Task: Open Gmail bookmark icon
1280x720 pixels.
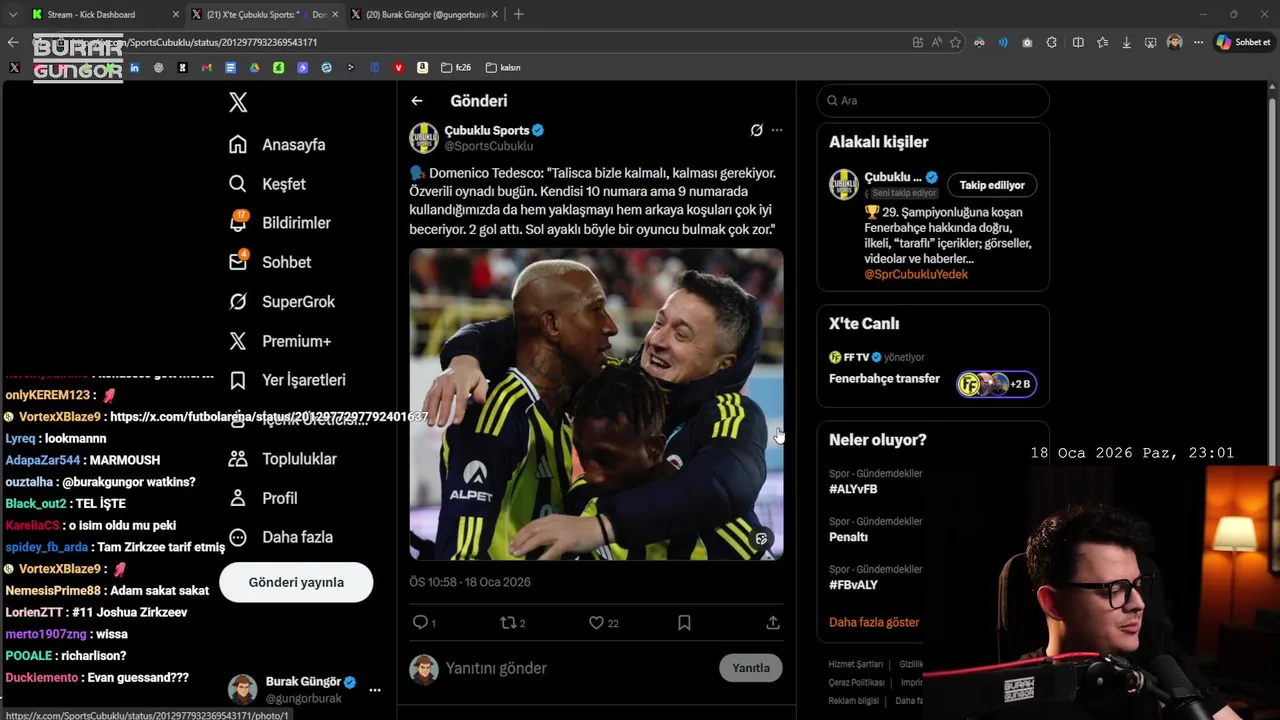Action: [x=206, y=68]
